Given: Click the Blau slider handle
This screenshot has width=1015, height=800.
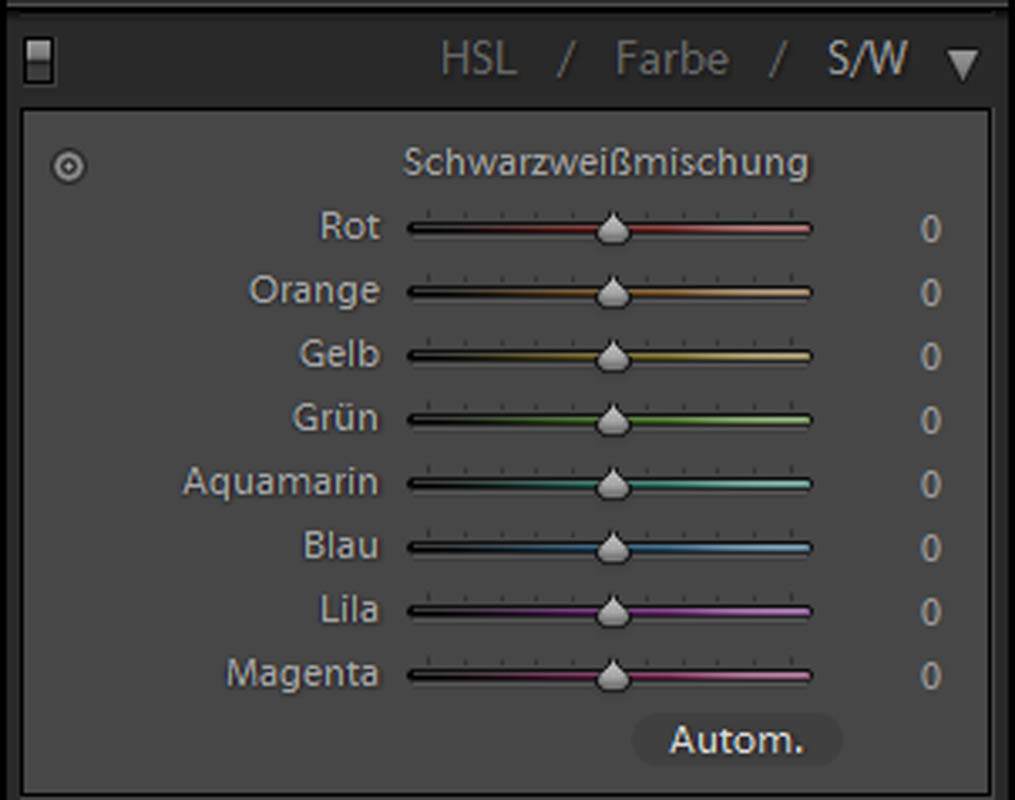Looking at the screenshot, I should (613, 549).
